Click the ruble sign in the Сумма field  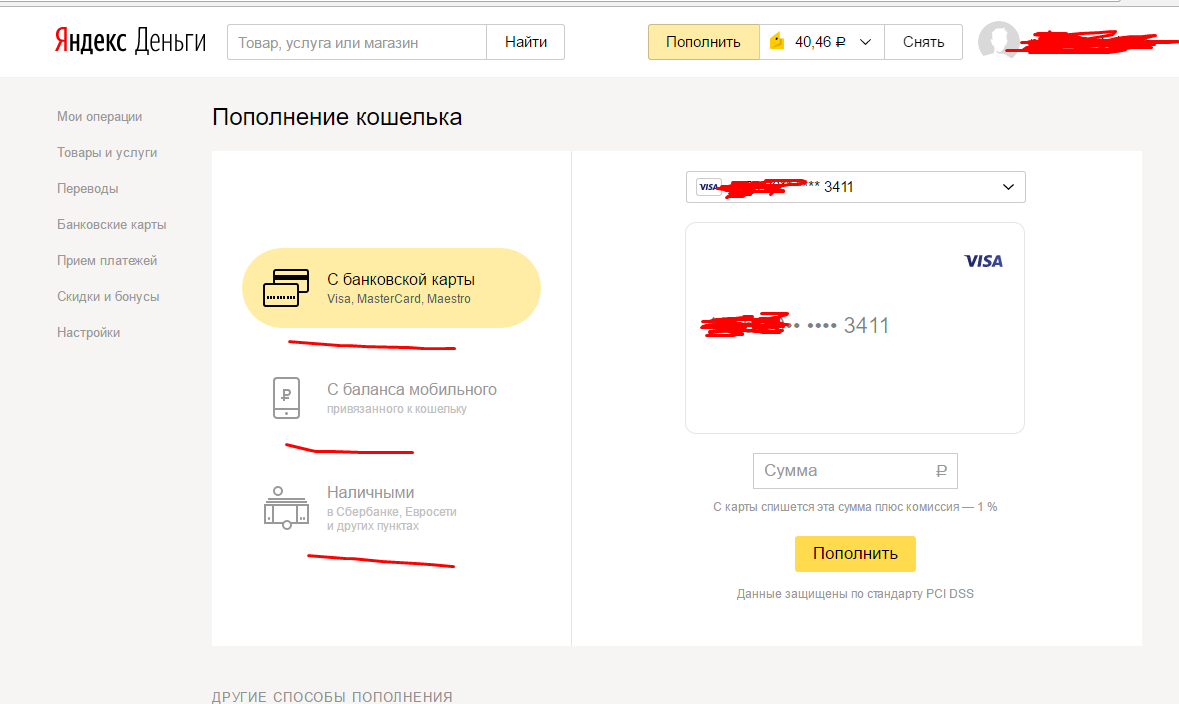tap(941, 471)
